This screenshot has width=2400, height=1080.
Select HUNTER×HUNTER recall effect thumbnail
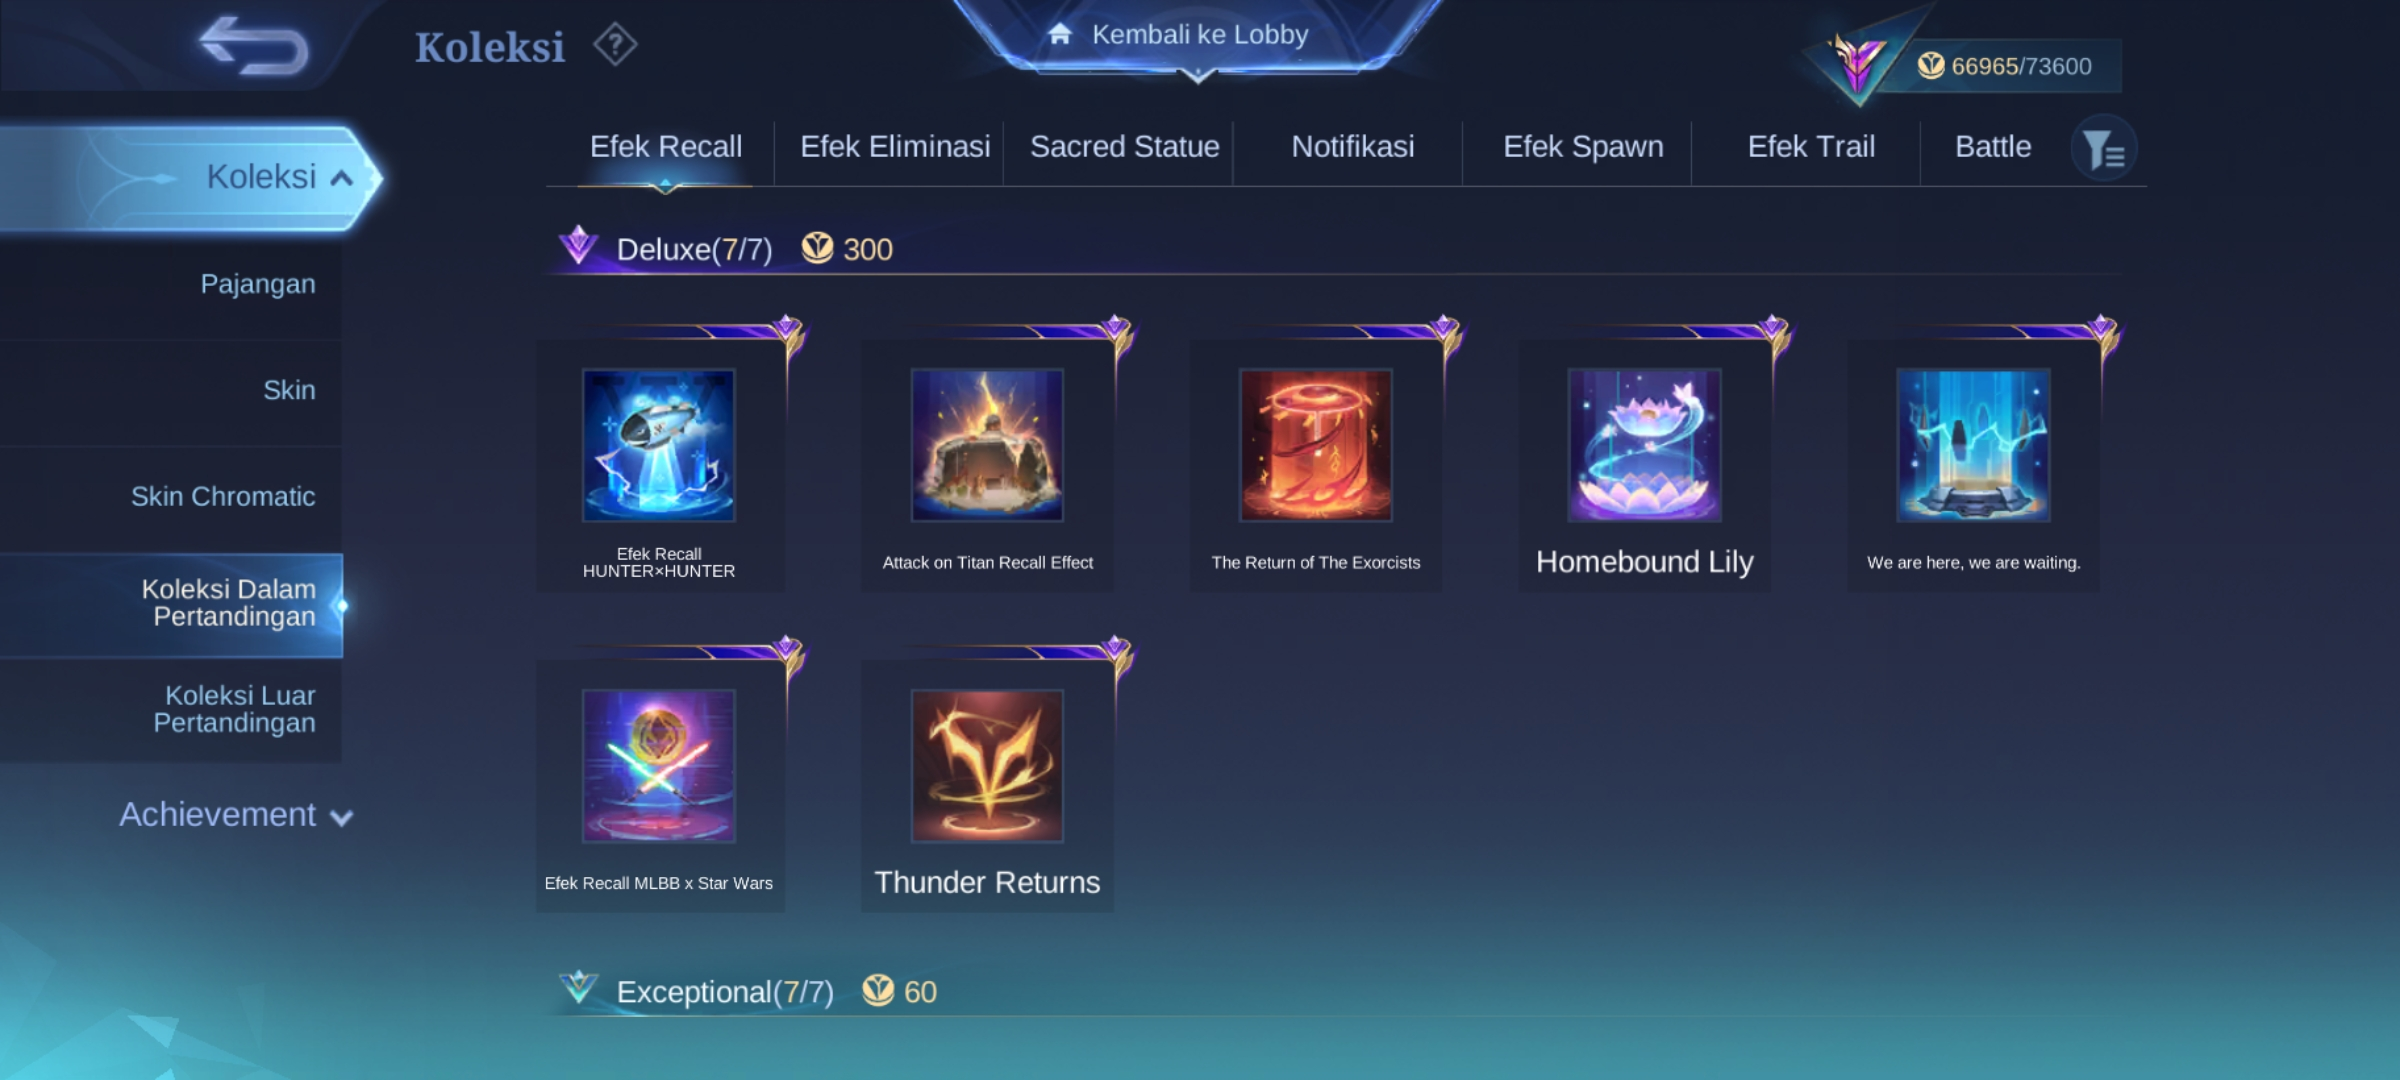(659, 445)
